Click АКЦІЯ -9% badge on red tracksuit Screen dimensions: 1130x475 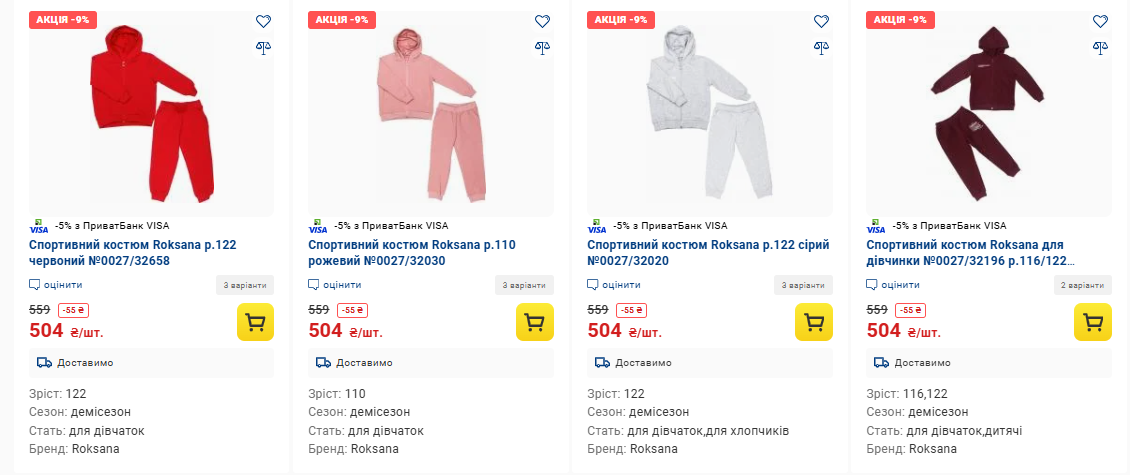coord(62,19)
